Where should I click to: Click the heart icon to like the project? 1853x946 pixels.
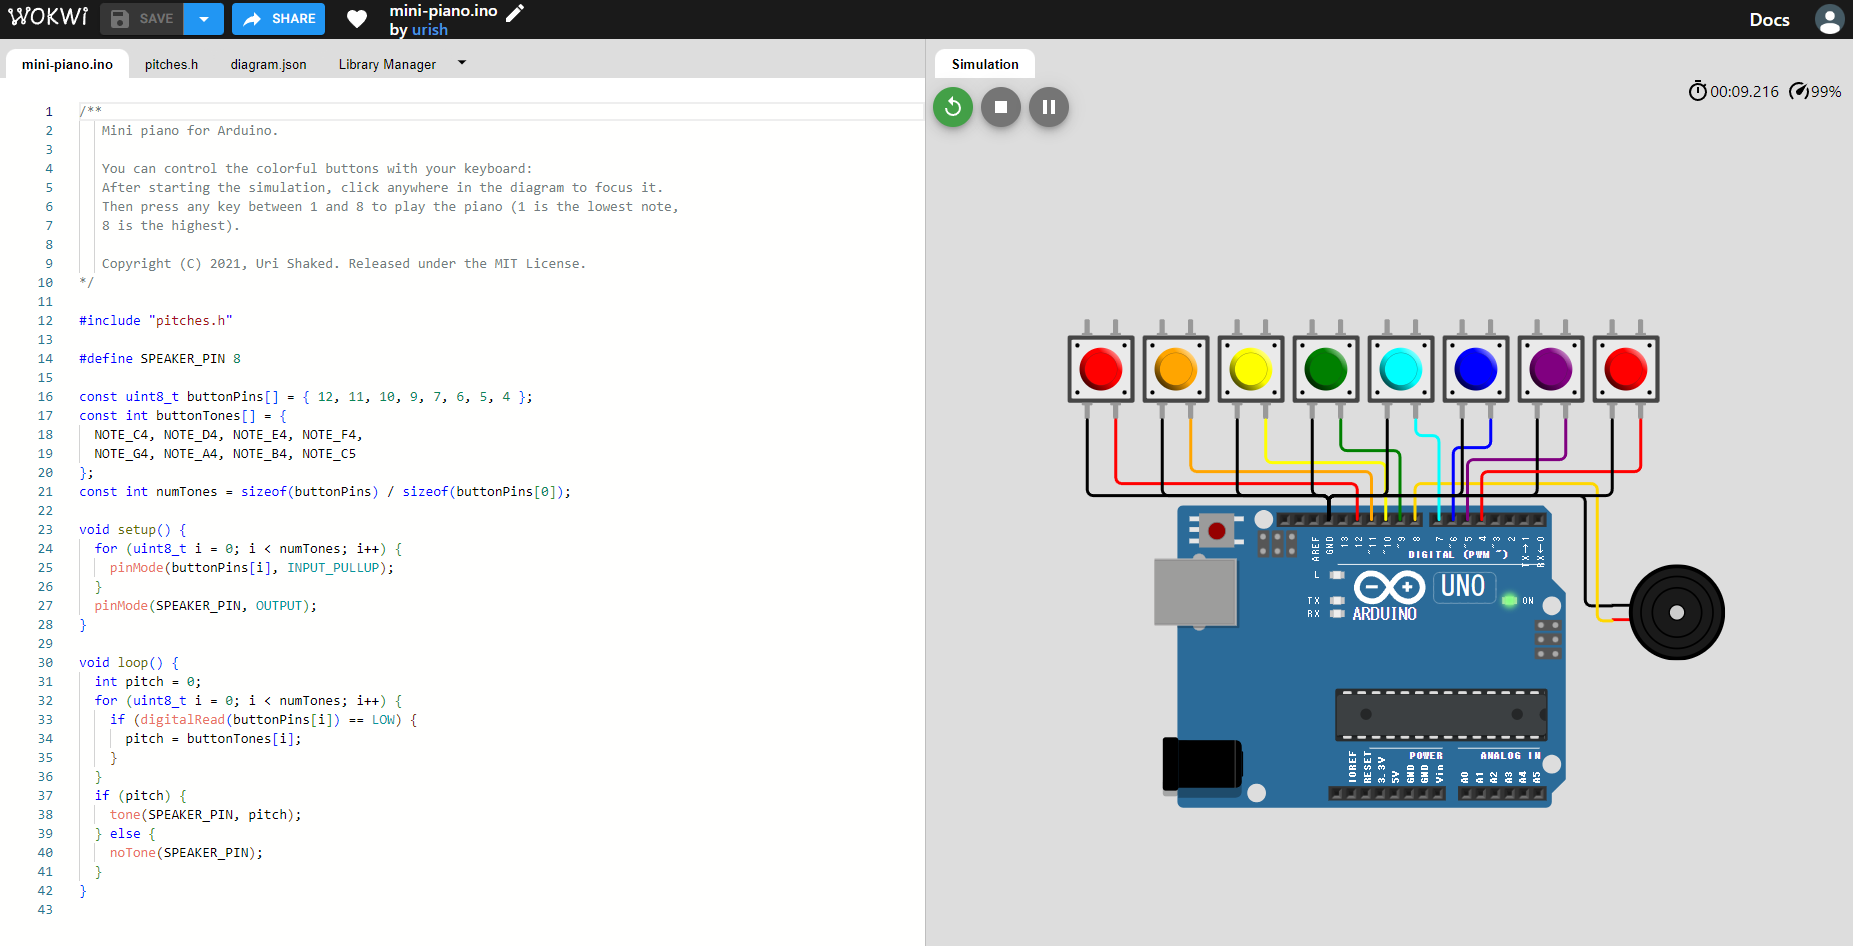[x=357, y=18]
